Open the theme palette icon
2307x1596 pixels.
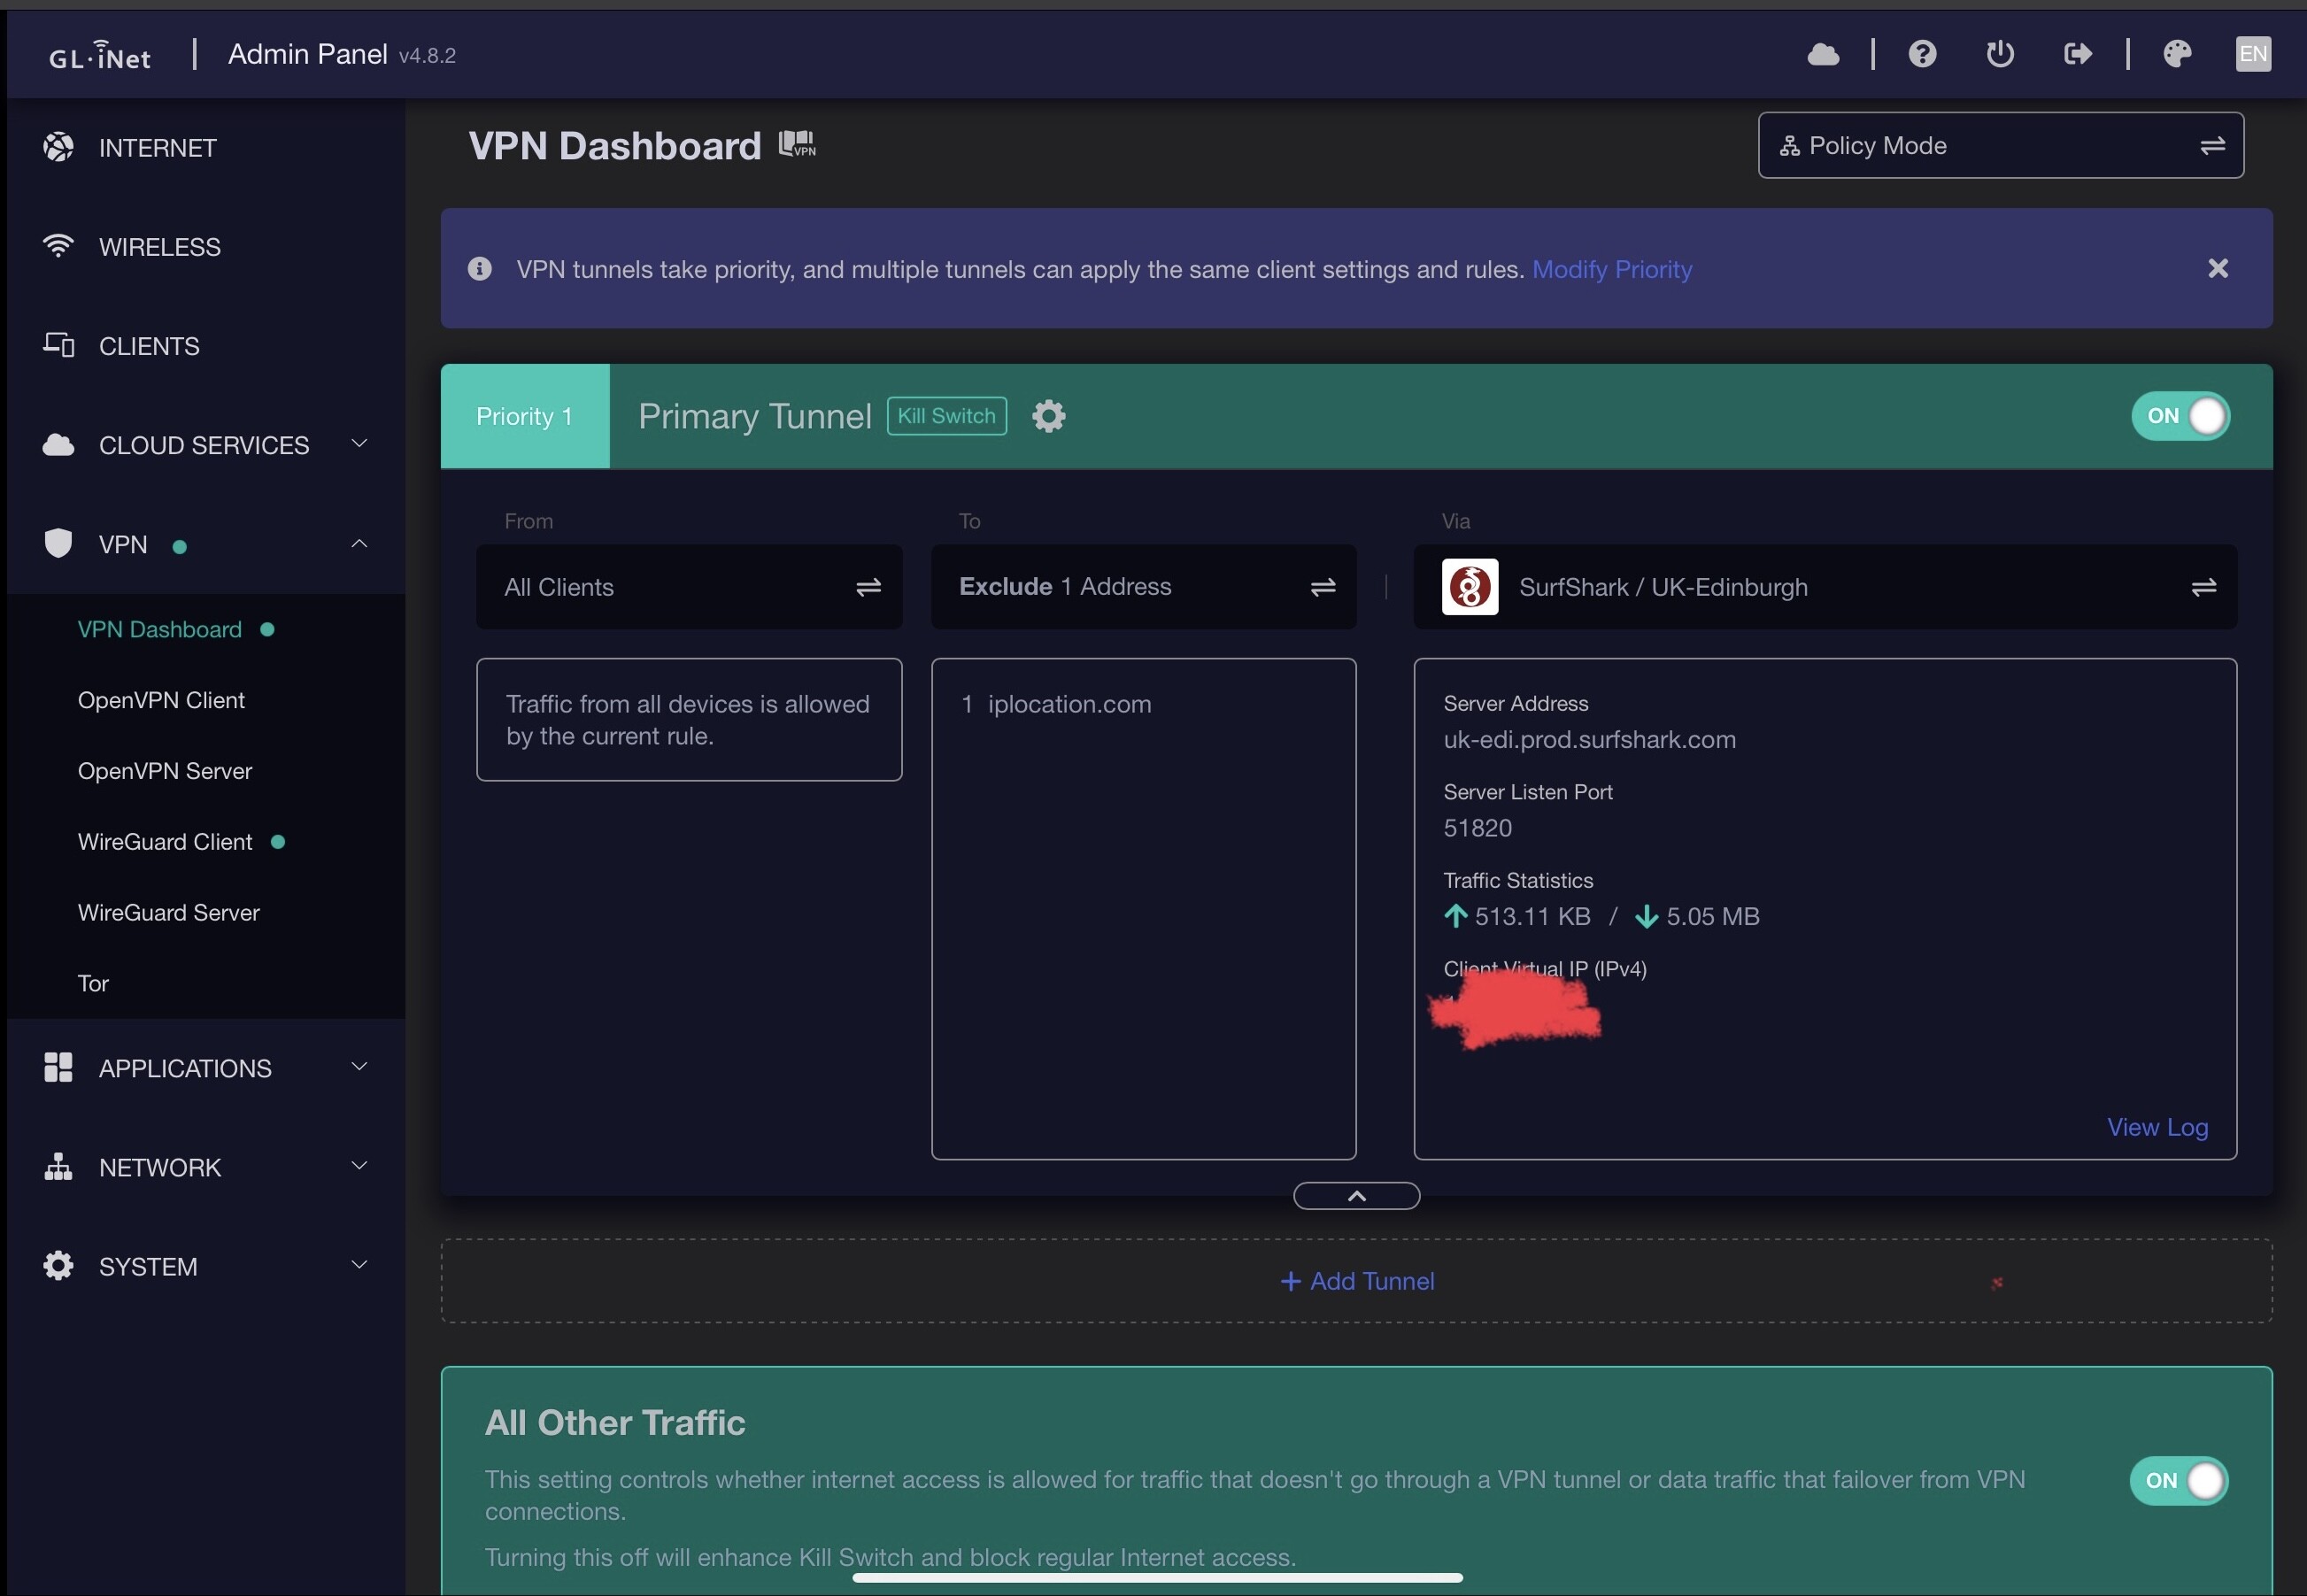click(2176, 54)
